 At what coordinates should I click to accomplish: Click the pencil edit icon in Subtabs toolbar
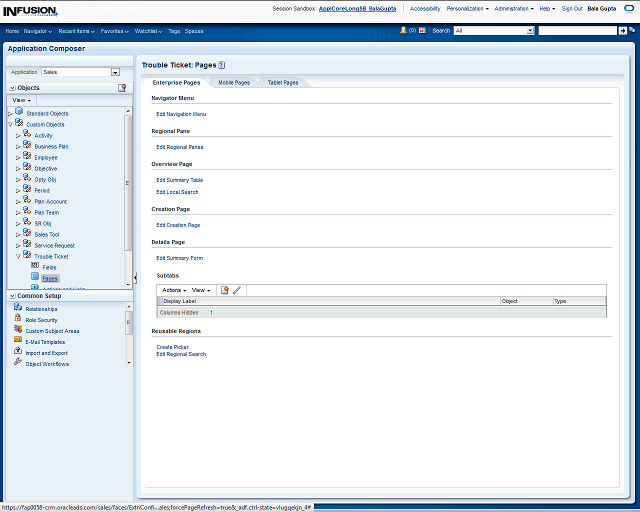pos(237,290)
